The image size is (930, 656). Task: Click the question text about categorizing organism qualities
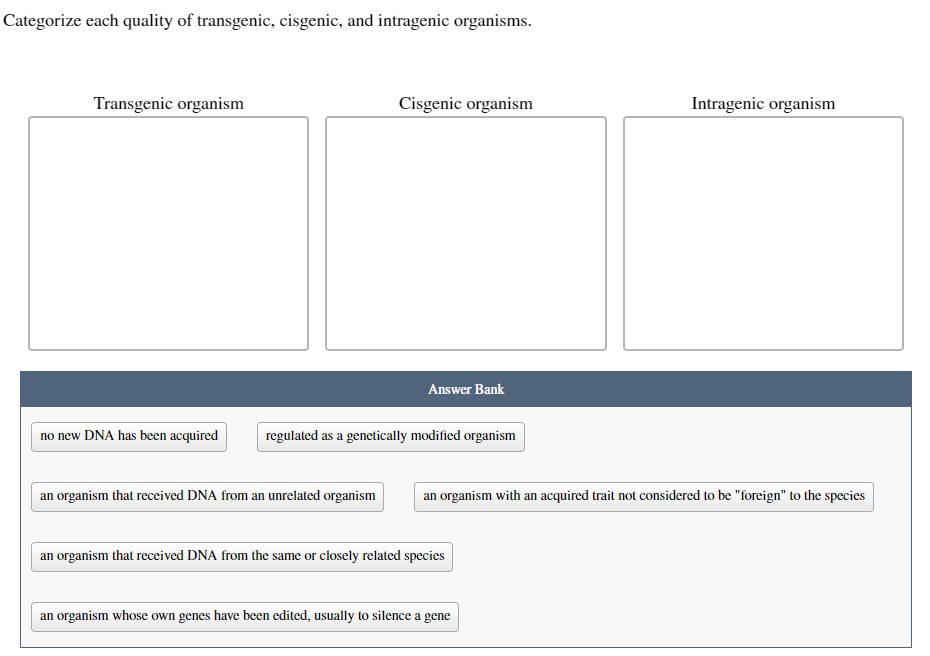pyautogui.click(x=266, y=20)
